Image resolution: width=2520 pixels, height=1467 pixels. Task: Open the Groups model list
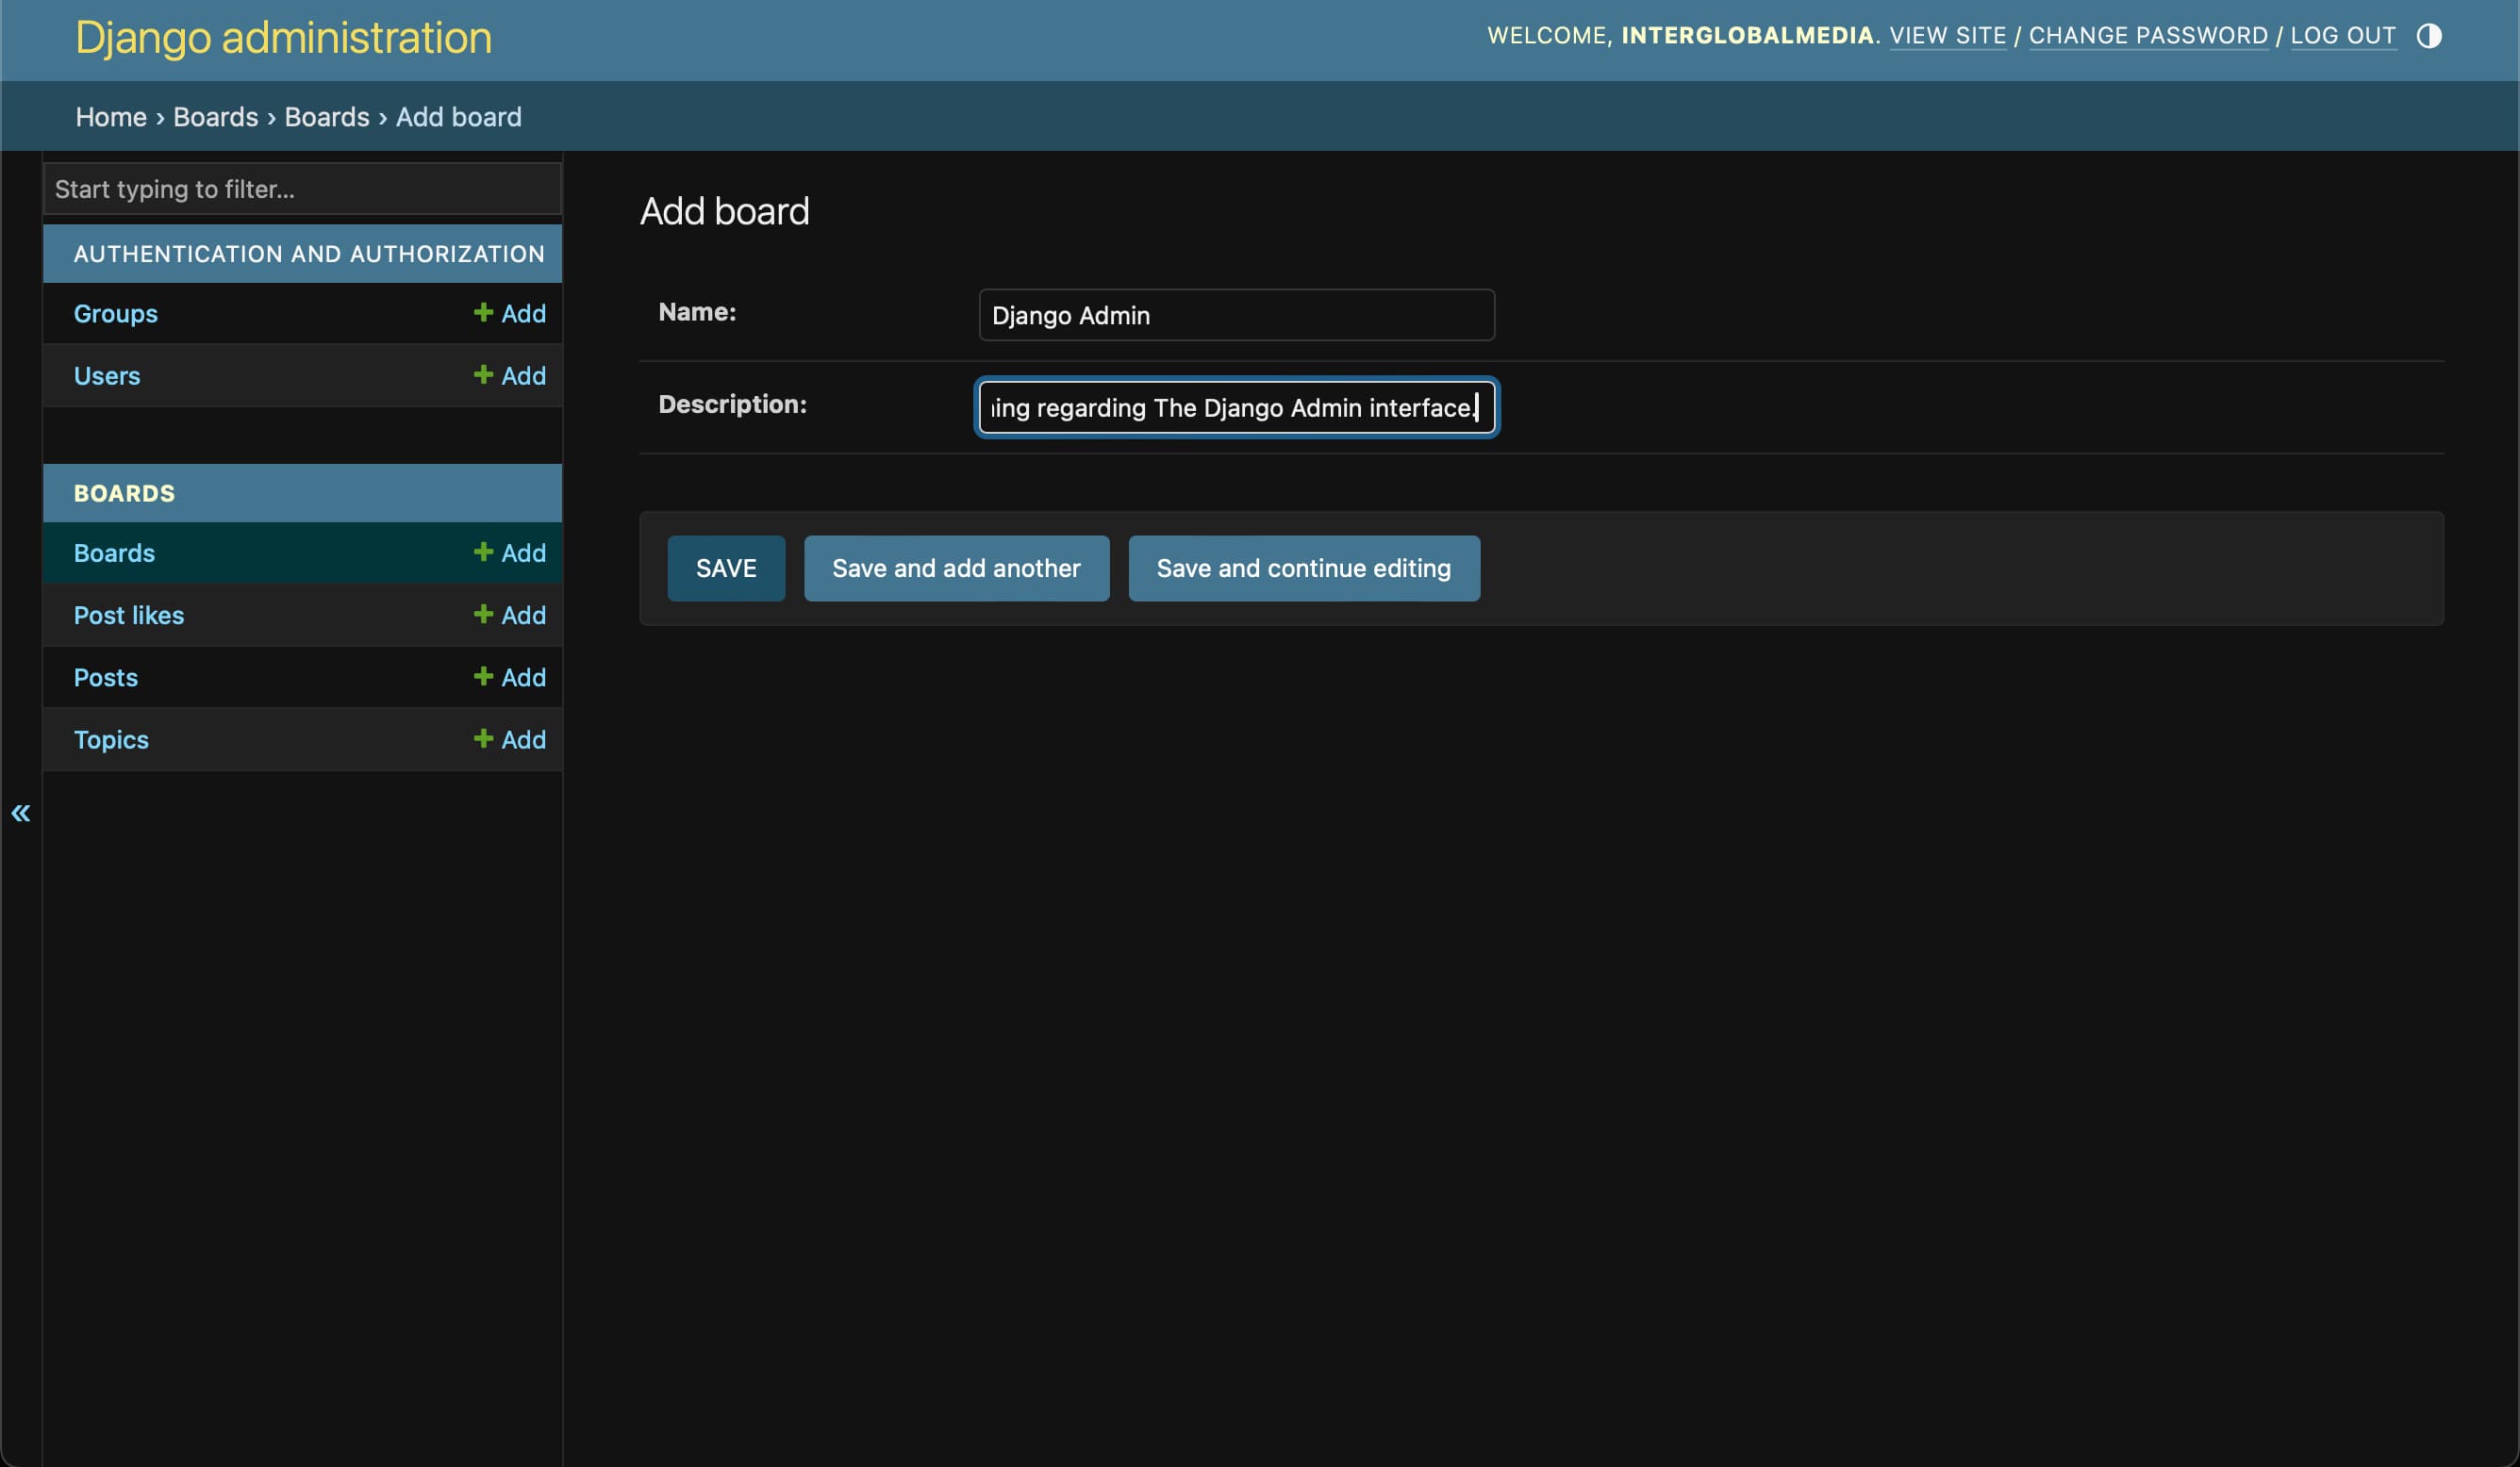click(x=115, y=313)
